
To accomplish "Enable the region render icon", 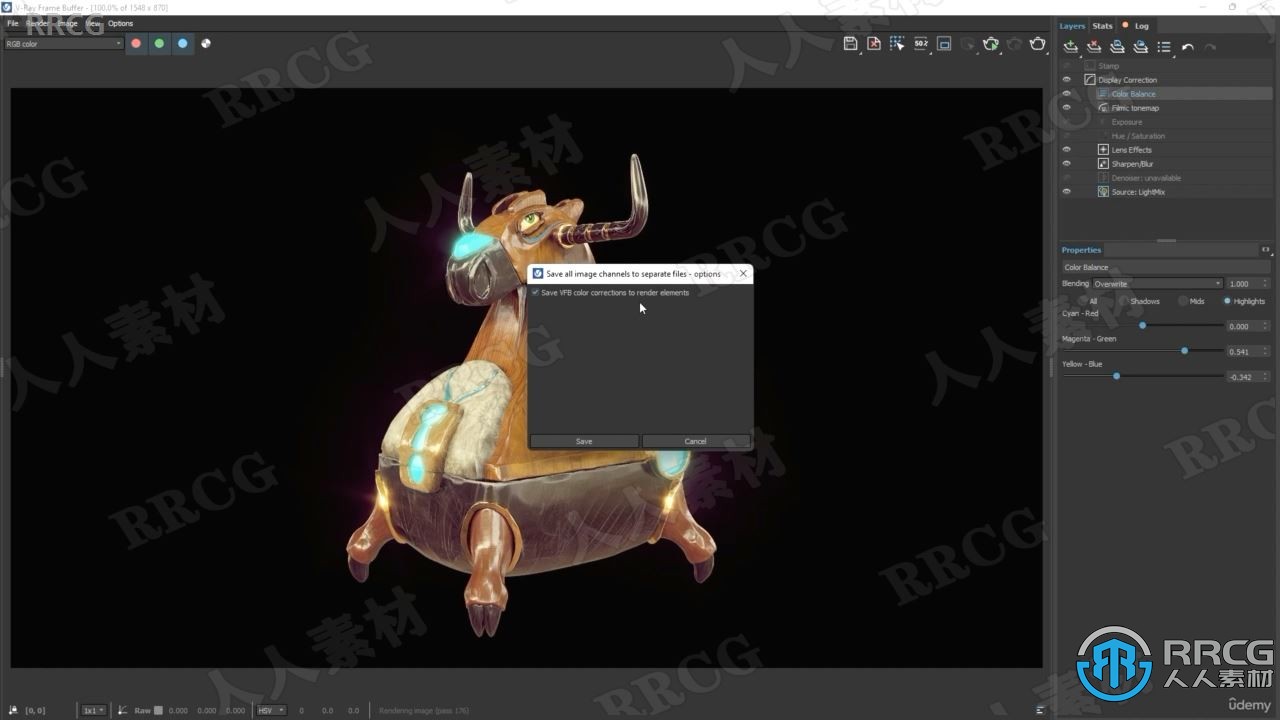I will (944, 44).
